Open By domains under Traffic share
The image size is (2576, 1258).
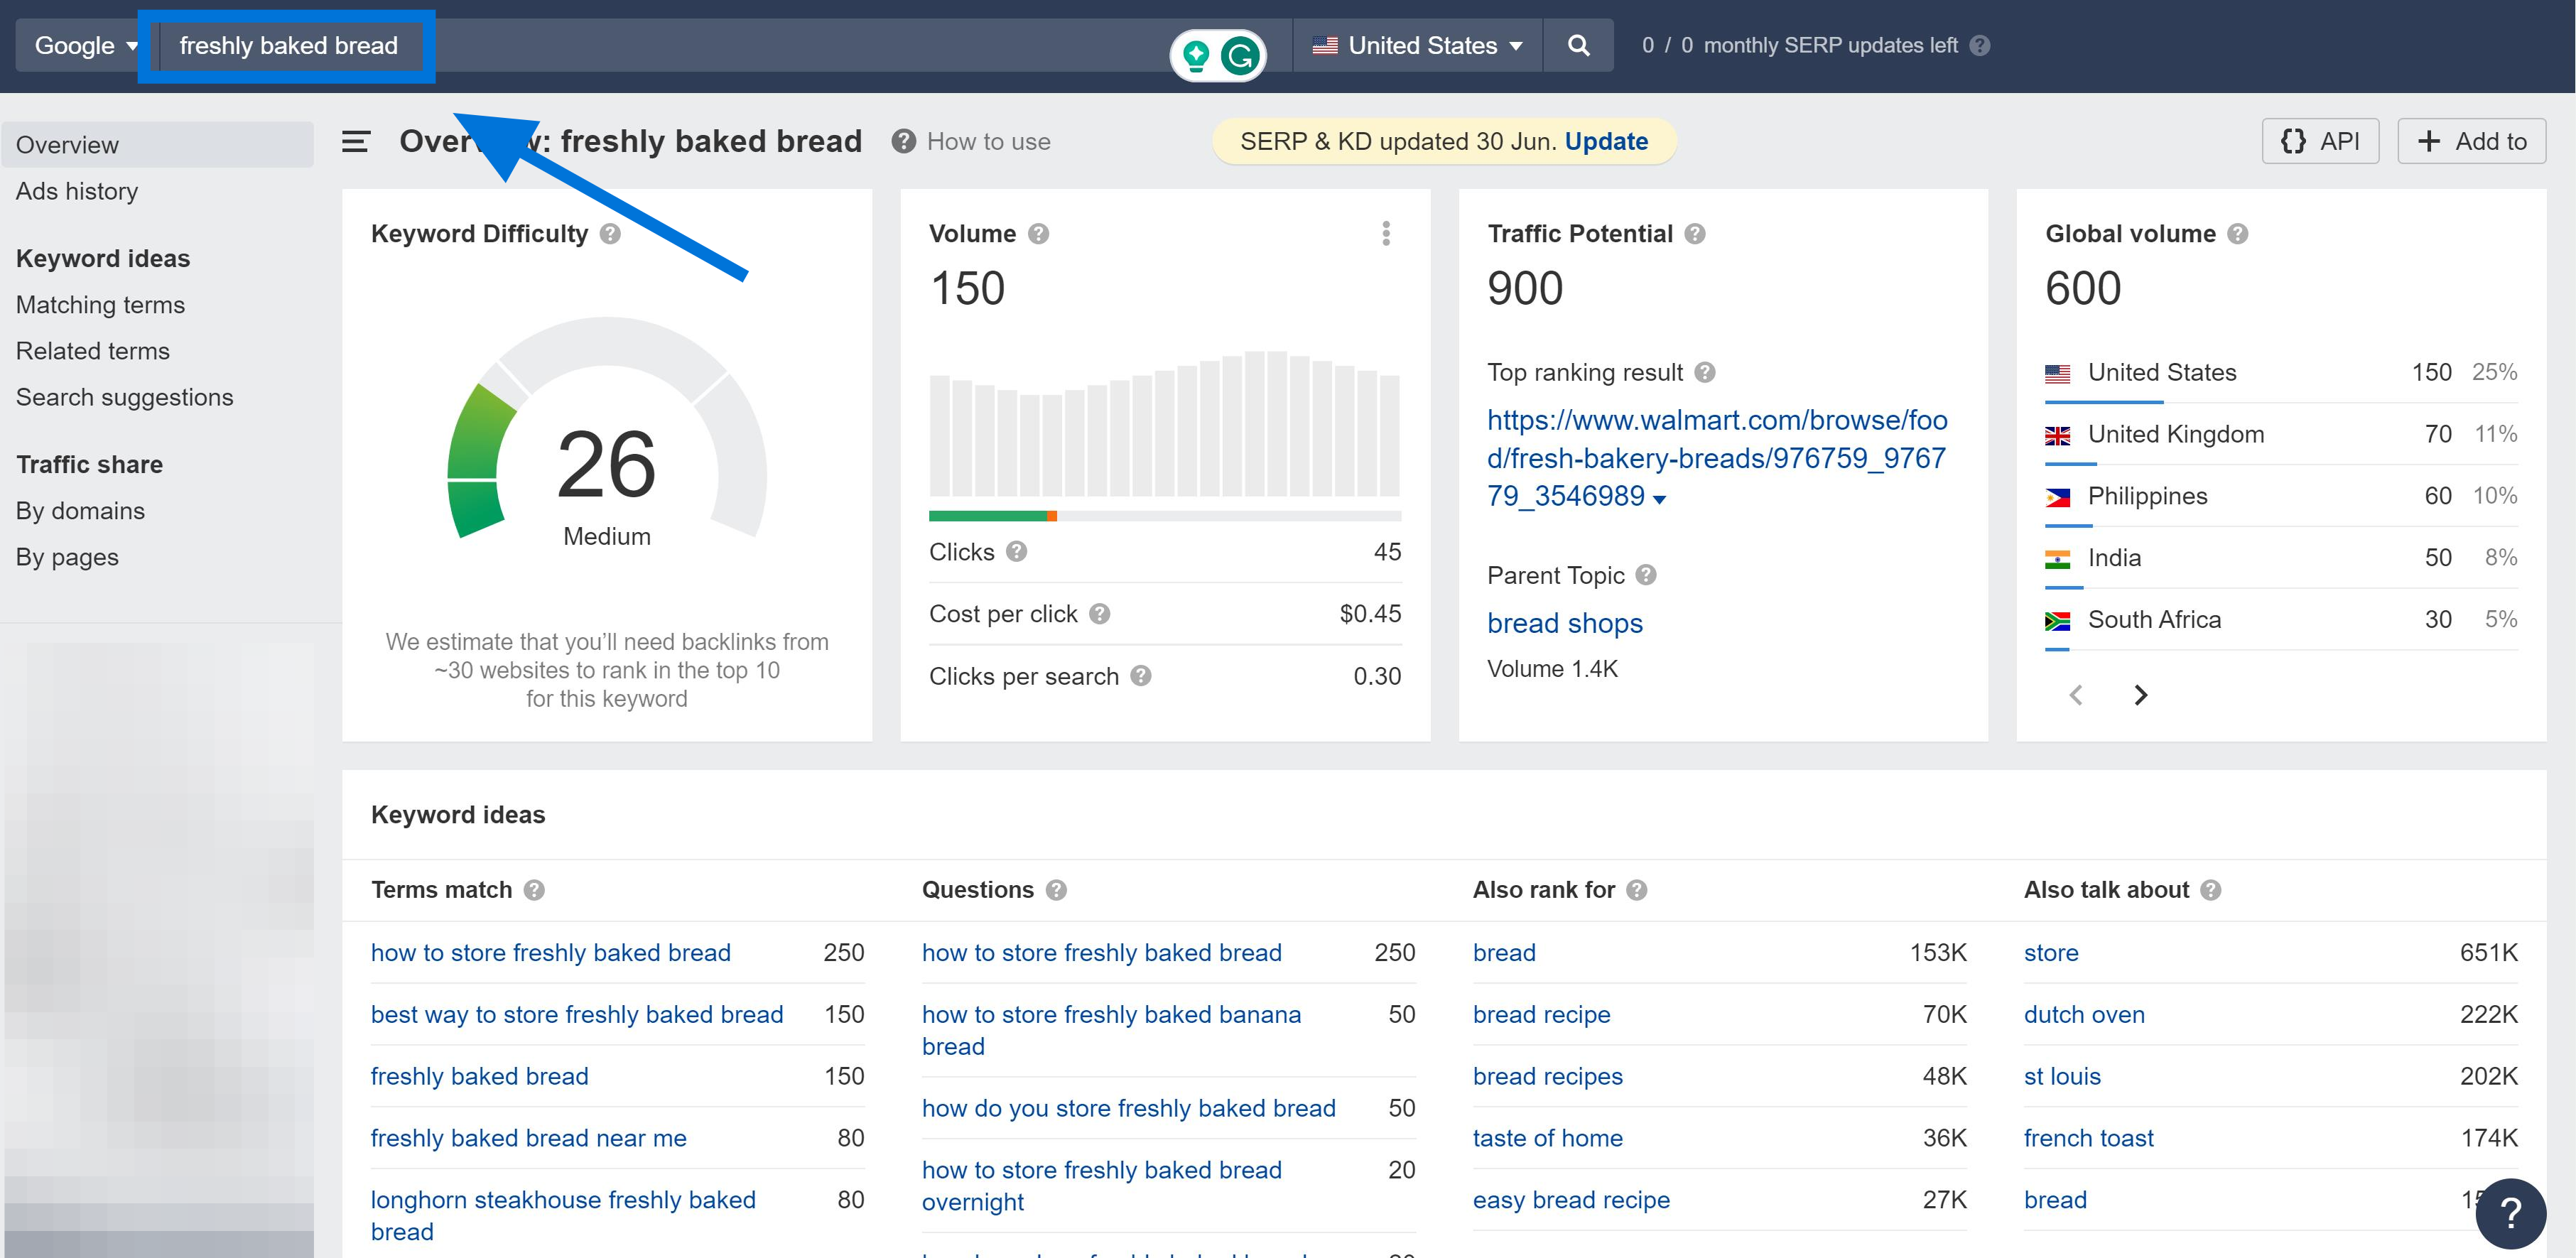pos(79,510)
